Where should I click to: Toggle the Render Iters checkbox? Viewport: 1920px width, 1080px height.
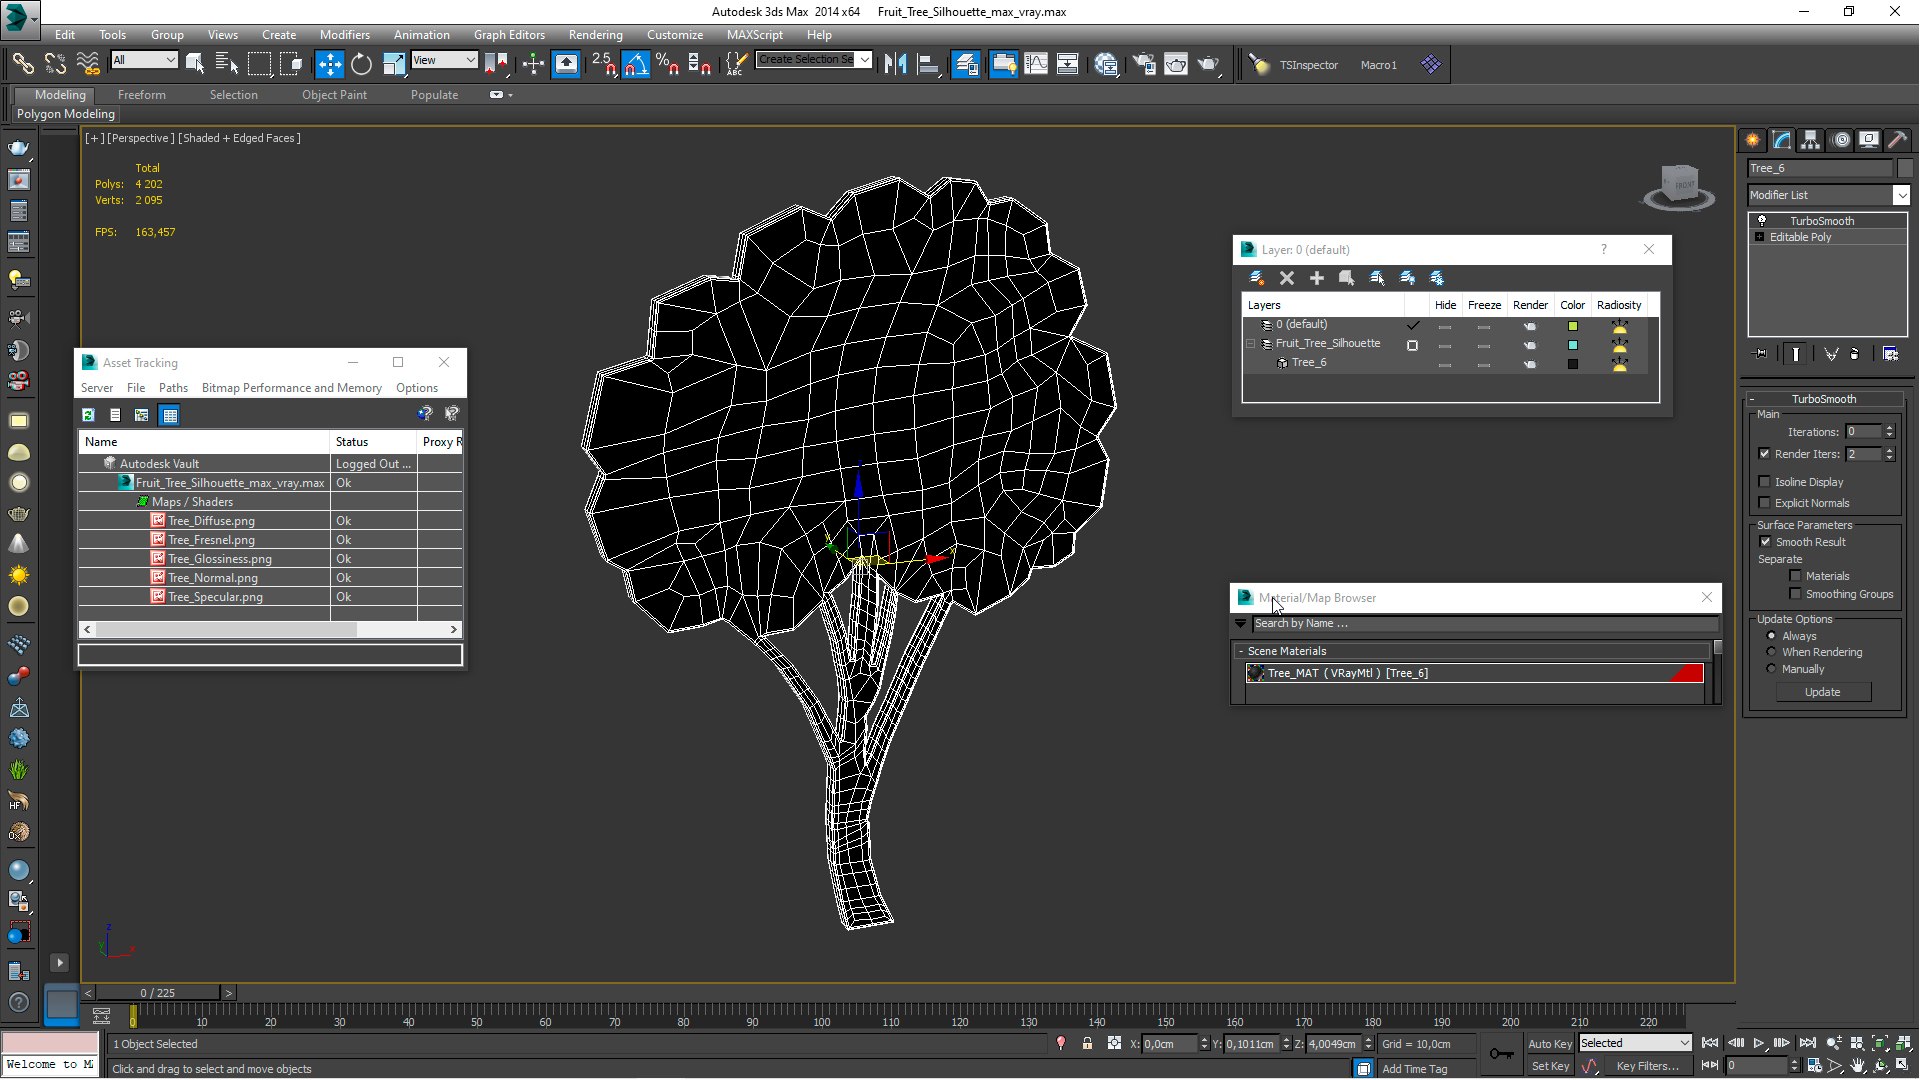[x=1764, y=454]
